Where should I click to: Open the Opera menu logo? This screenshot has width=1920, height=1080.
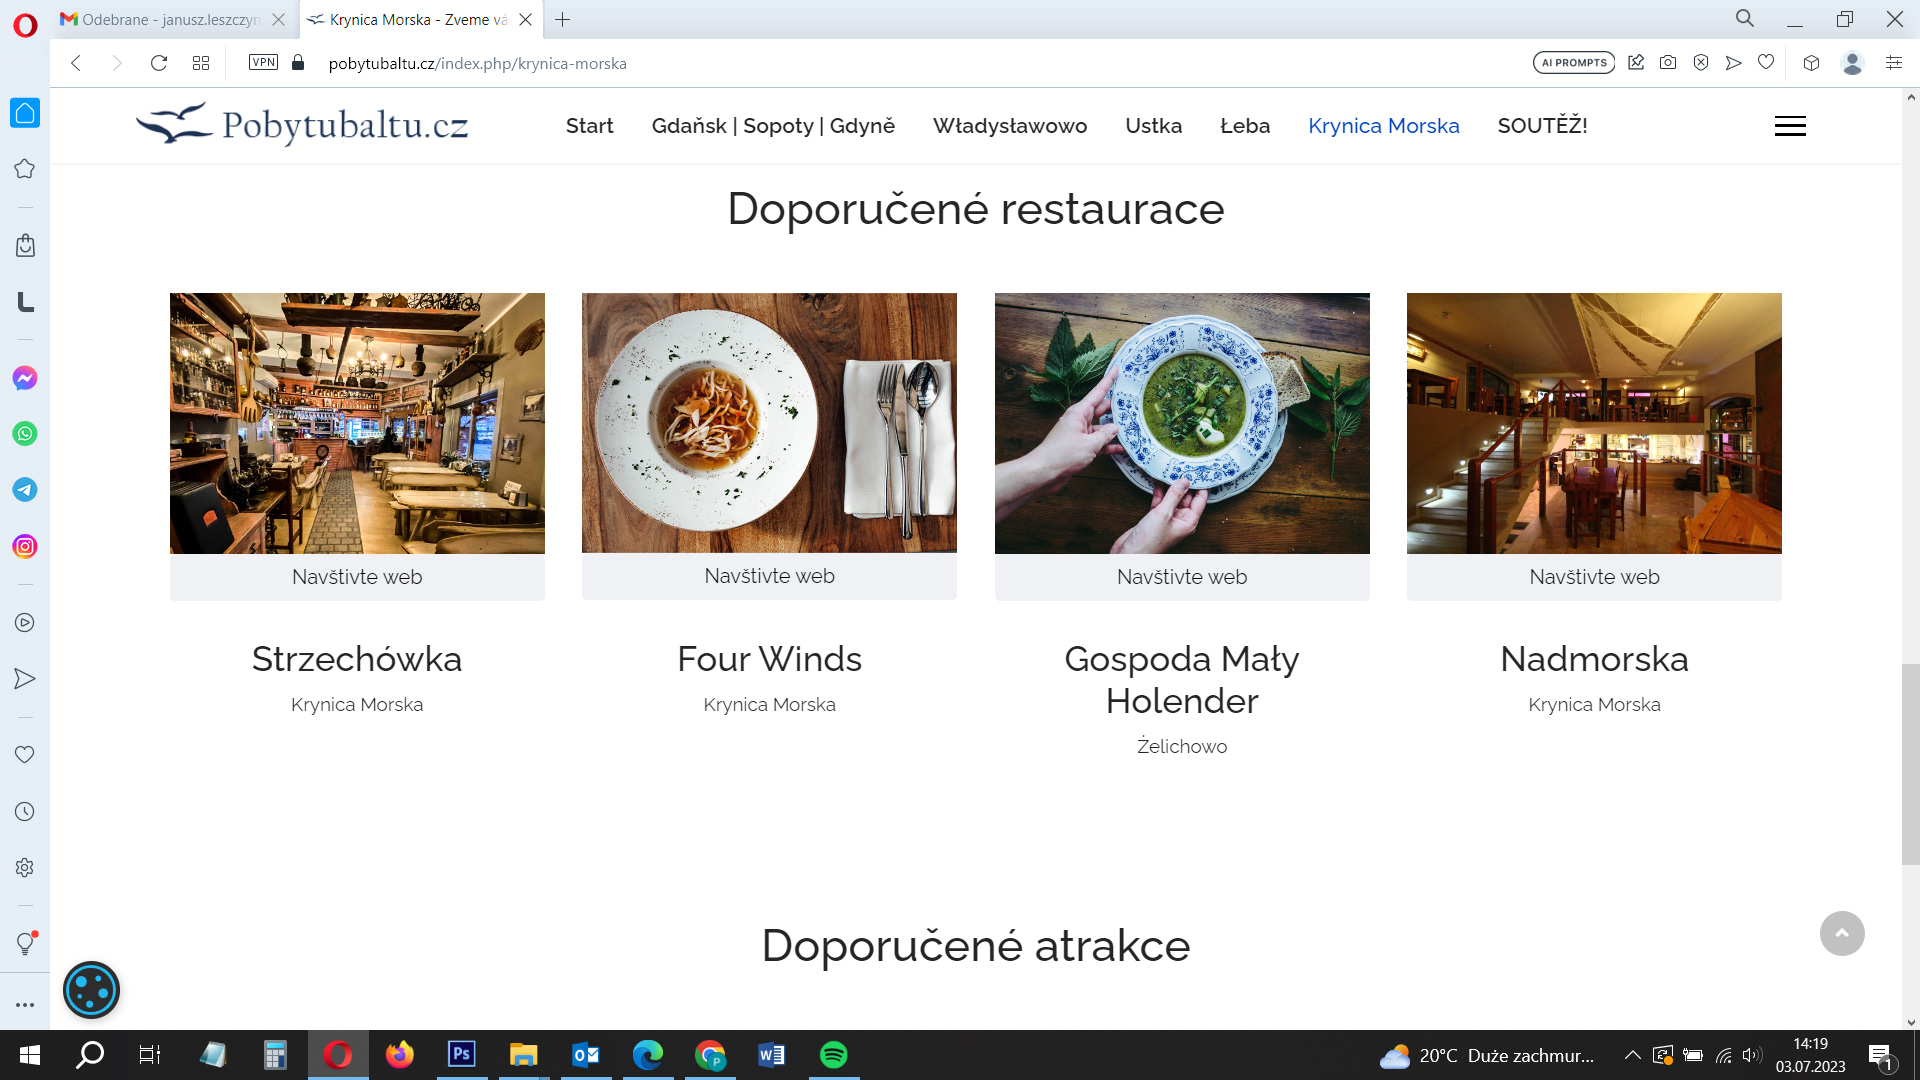point(25,24)
